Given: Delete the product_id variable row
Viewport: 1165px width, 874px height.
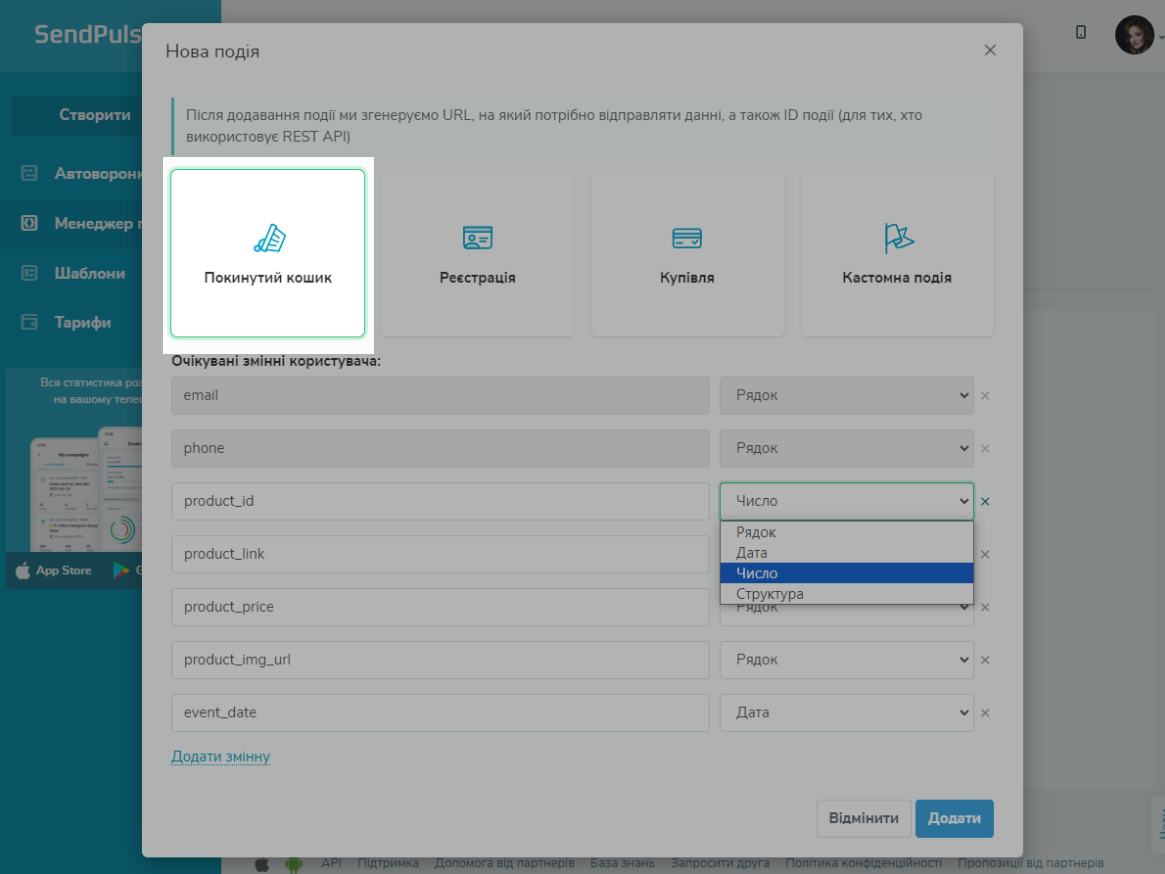Looking at the screenshot, I should tap(985, 502).
